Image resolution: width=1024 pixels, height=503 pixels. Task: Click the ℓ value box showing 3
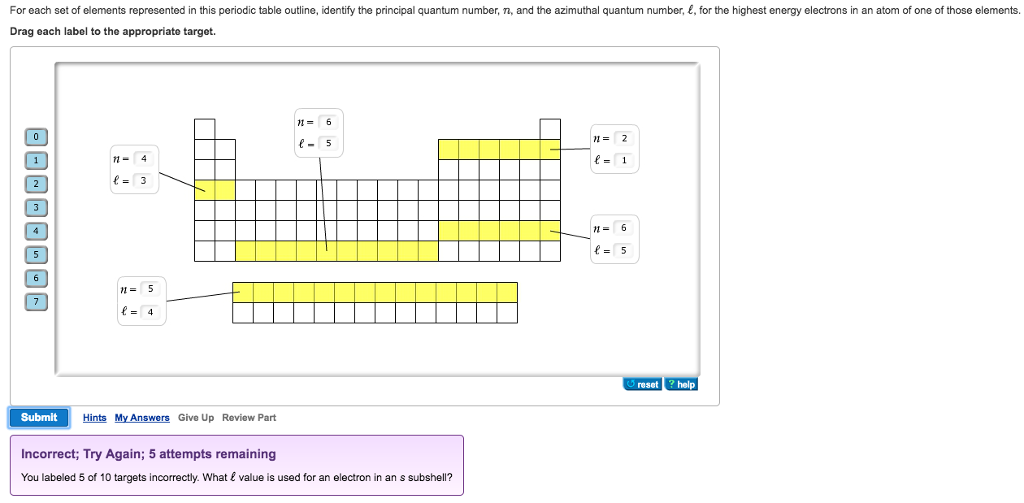[x=144, y=181]
